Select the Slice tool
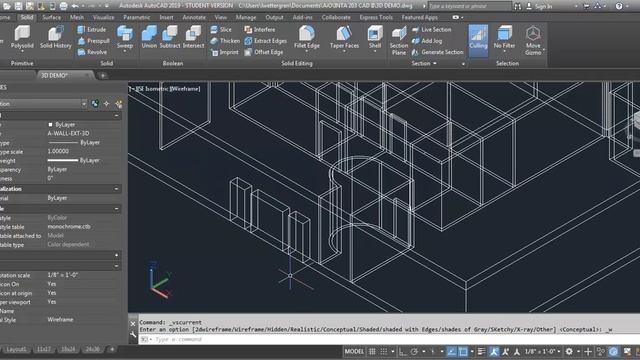Image resolution: width=640 pixels, height=360 pixels. 221,29
